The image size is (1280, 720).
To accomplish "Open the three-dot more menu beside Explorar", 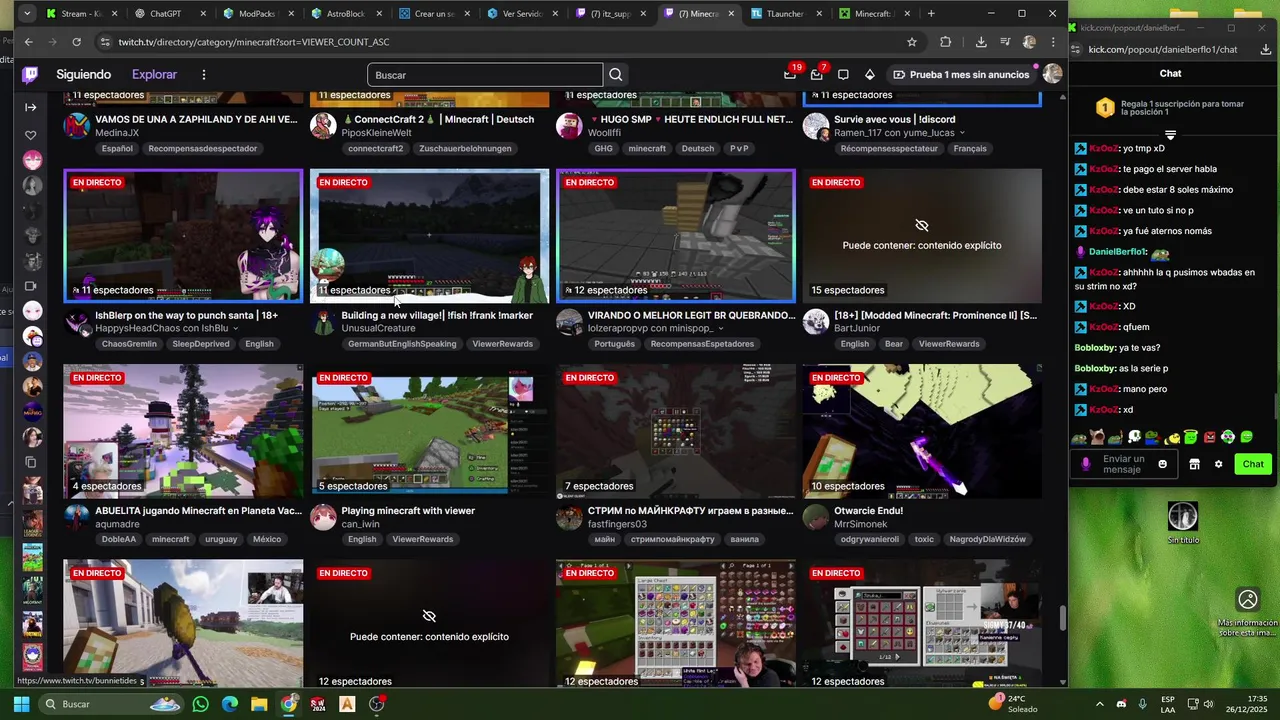I will pos(204,75).
